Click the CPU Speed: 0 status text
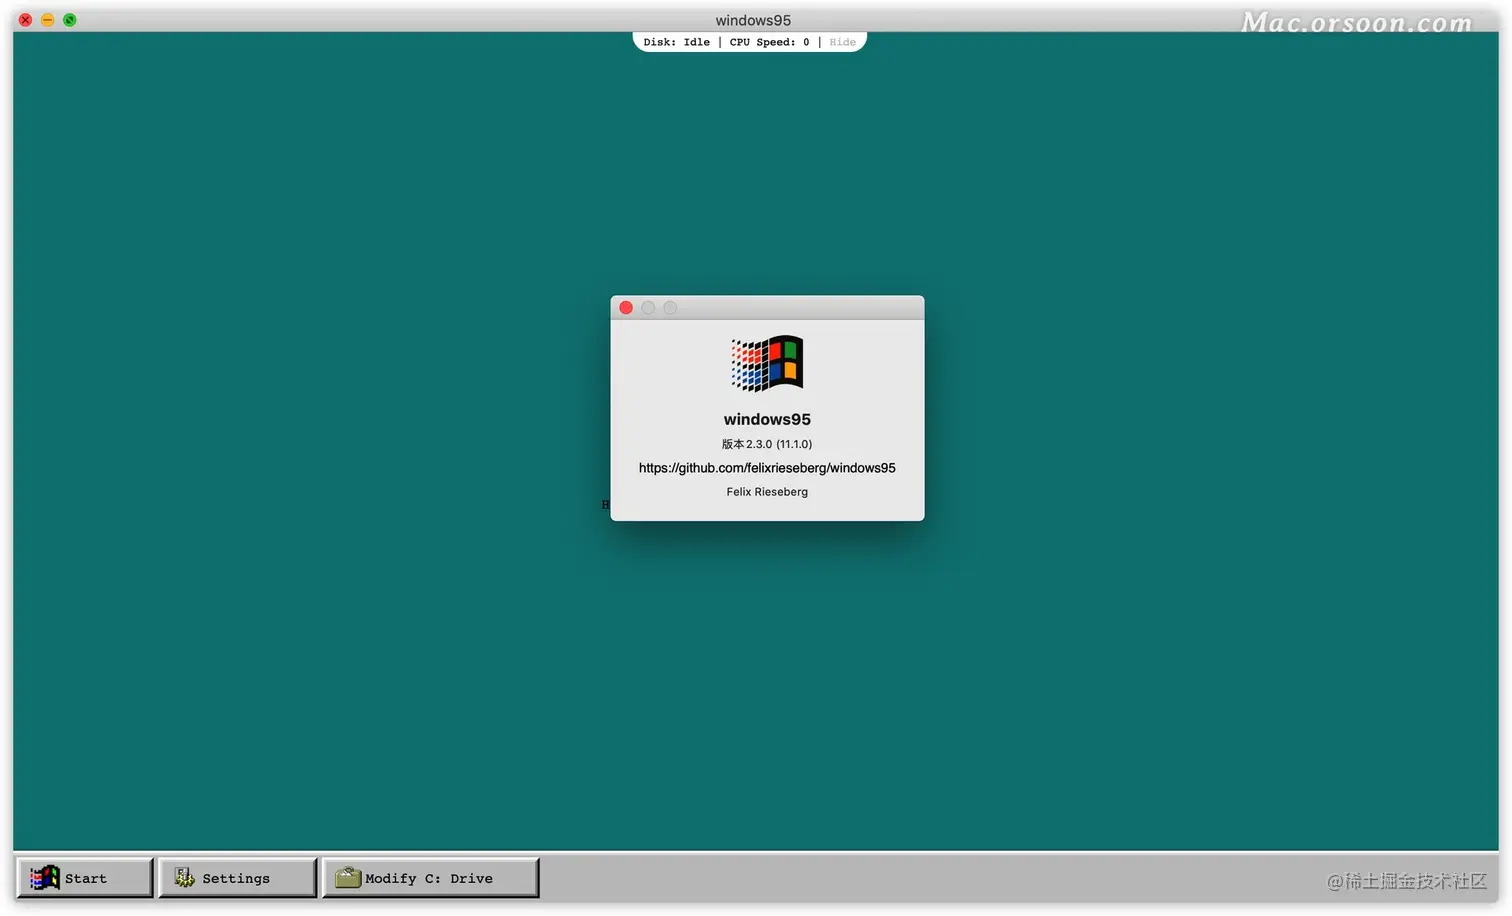Viewport: 1512px width, 916px height. [x=769, y=42]
